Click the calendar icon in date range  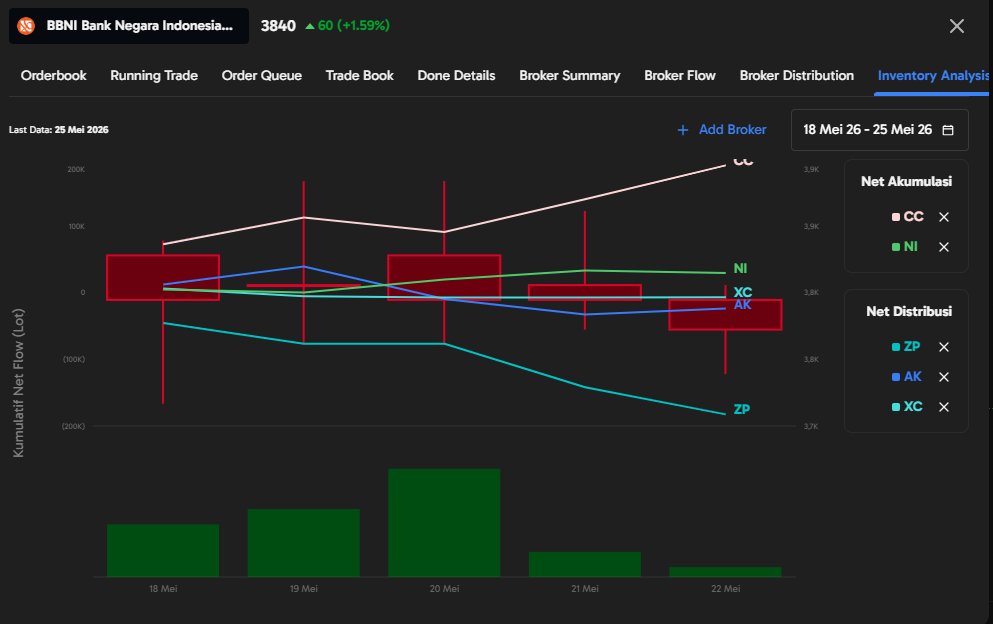pos(948,130)
